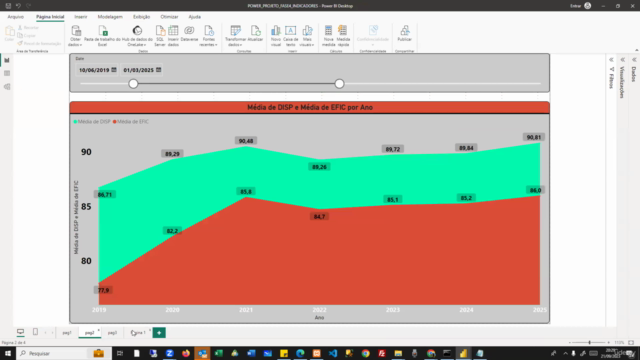This screenshot has height=360, width=640.
Task: Click the left date slider handle
Action: pos(133,84)
